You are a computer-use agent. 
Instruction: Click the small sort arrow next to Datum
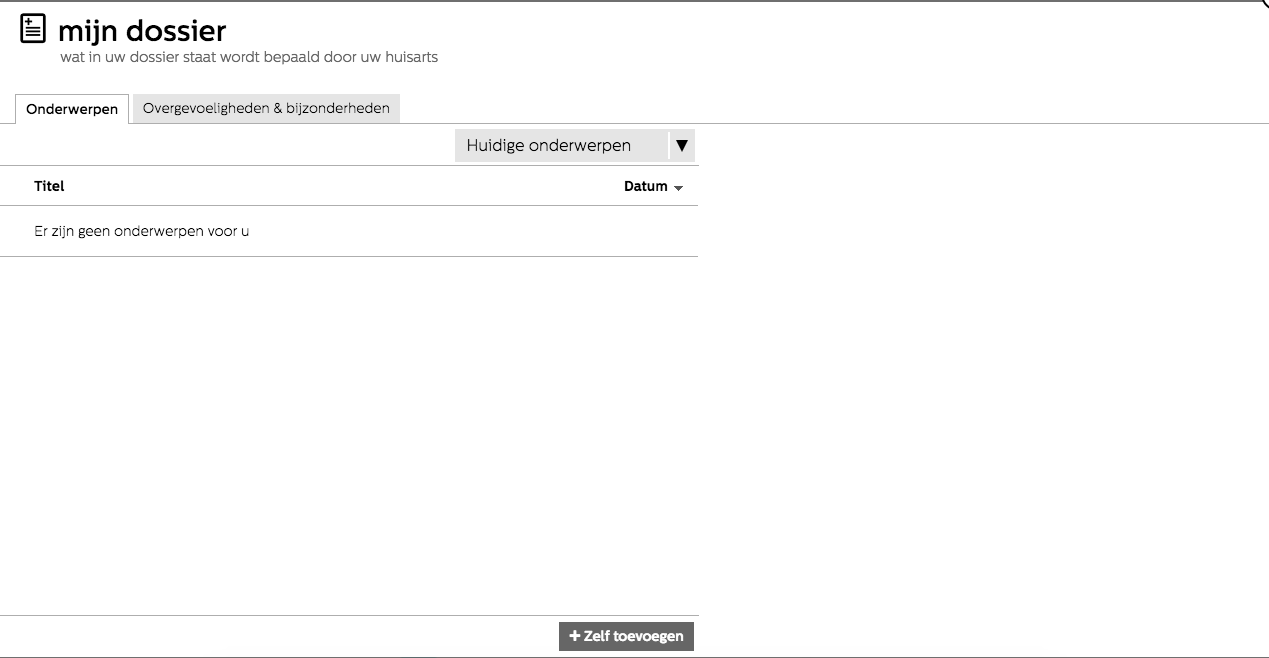click(x=679, y=188)
